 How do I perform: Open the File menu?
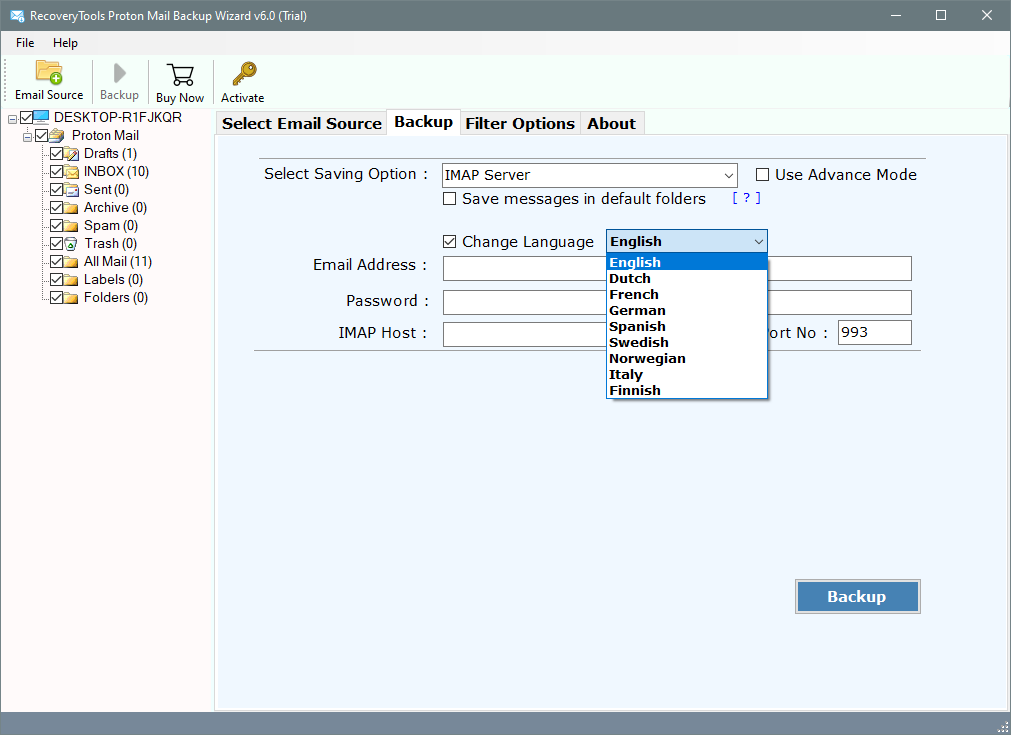pyautogui.click(x=25, y=43)
